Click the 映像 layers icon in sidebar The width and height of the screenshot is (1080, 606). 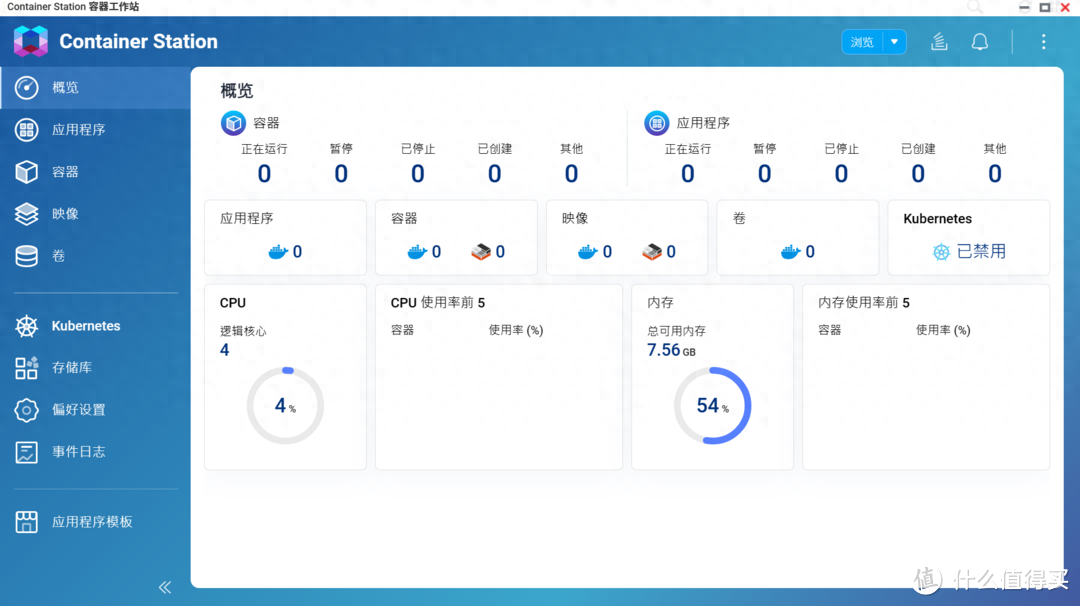tap(27, 214)
